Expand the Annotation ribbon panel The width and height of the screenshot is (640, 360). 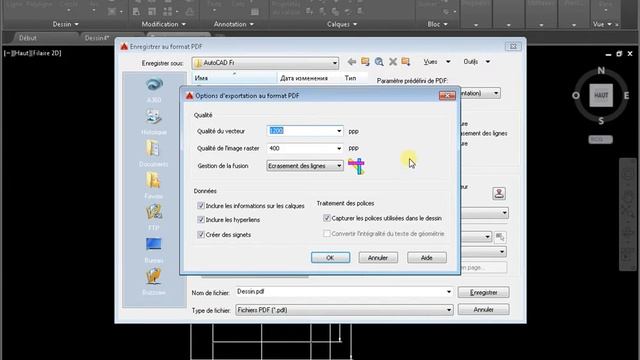(233, 24)
